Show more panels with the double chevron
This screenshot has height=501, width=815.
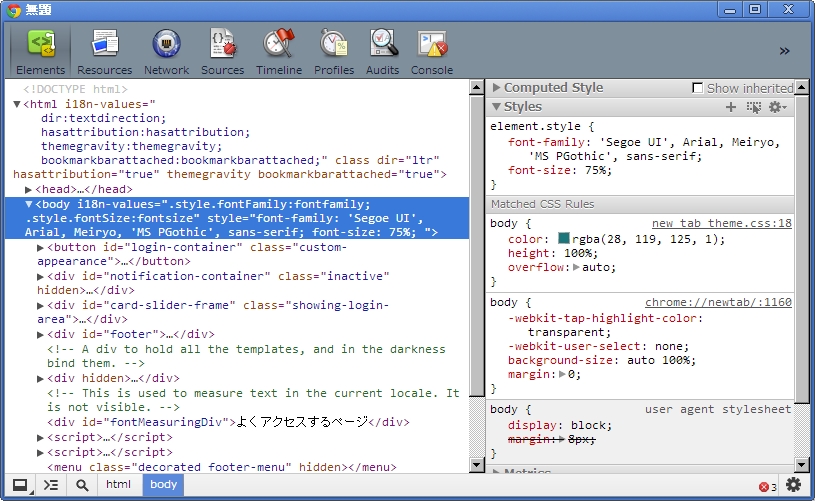tap(784, 51)
